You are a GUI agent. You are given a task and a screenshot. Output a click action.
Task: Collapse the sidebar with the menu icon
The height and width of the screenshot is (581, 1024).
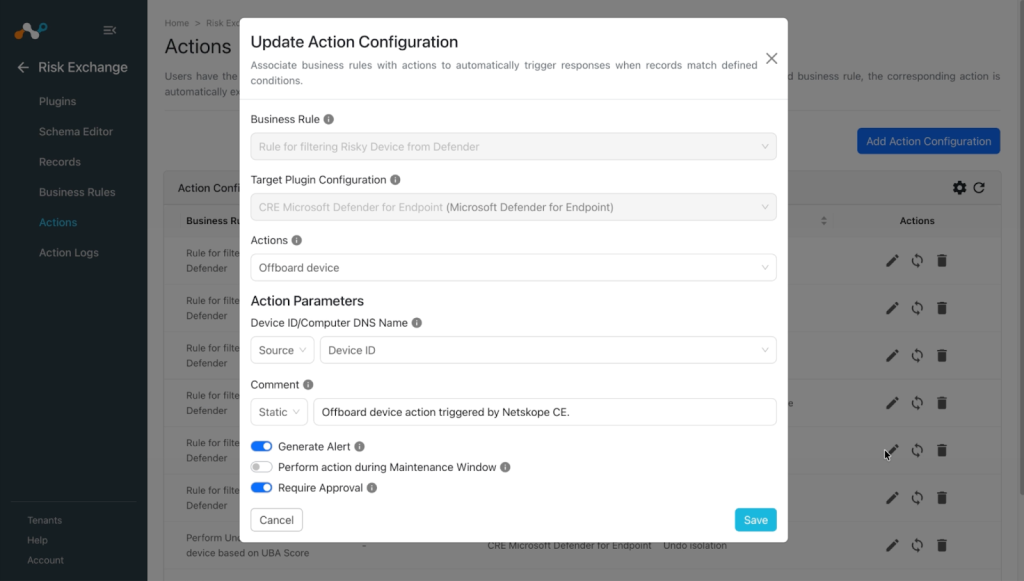[110, 30]
